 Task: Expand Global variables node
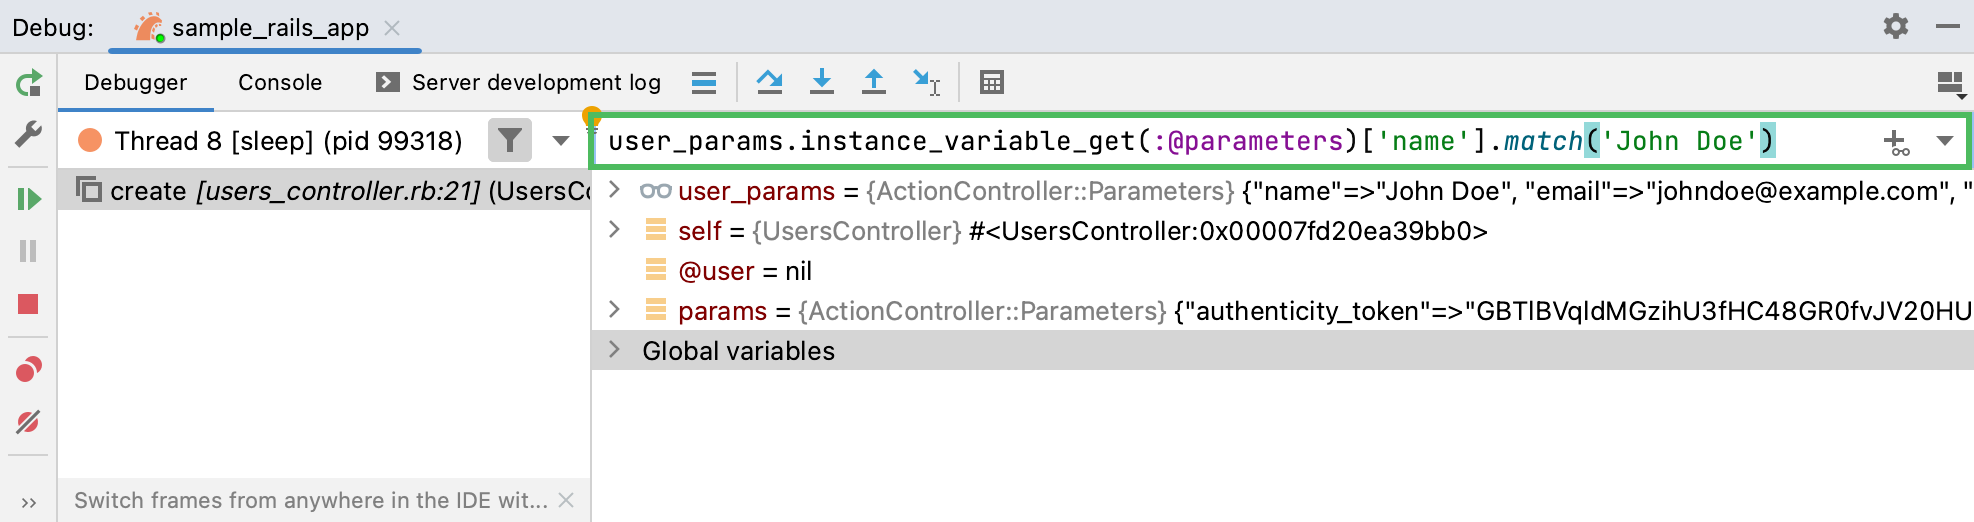click(615, 350)
